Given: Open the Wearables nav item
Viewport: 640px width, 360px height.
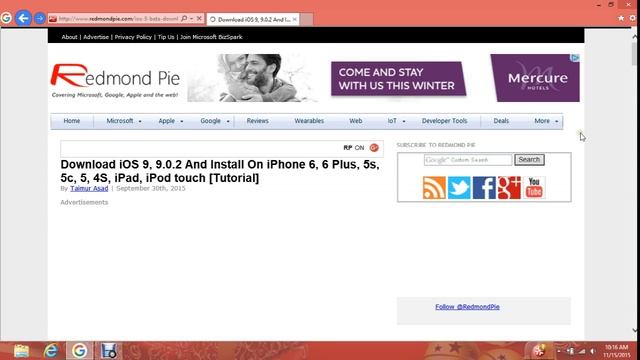Looking at the screenshot, I should (309, 121).
